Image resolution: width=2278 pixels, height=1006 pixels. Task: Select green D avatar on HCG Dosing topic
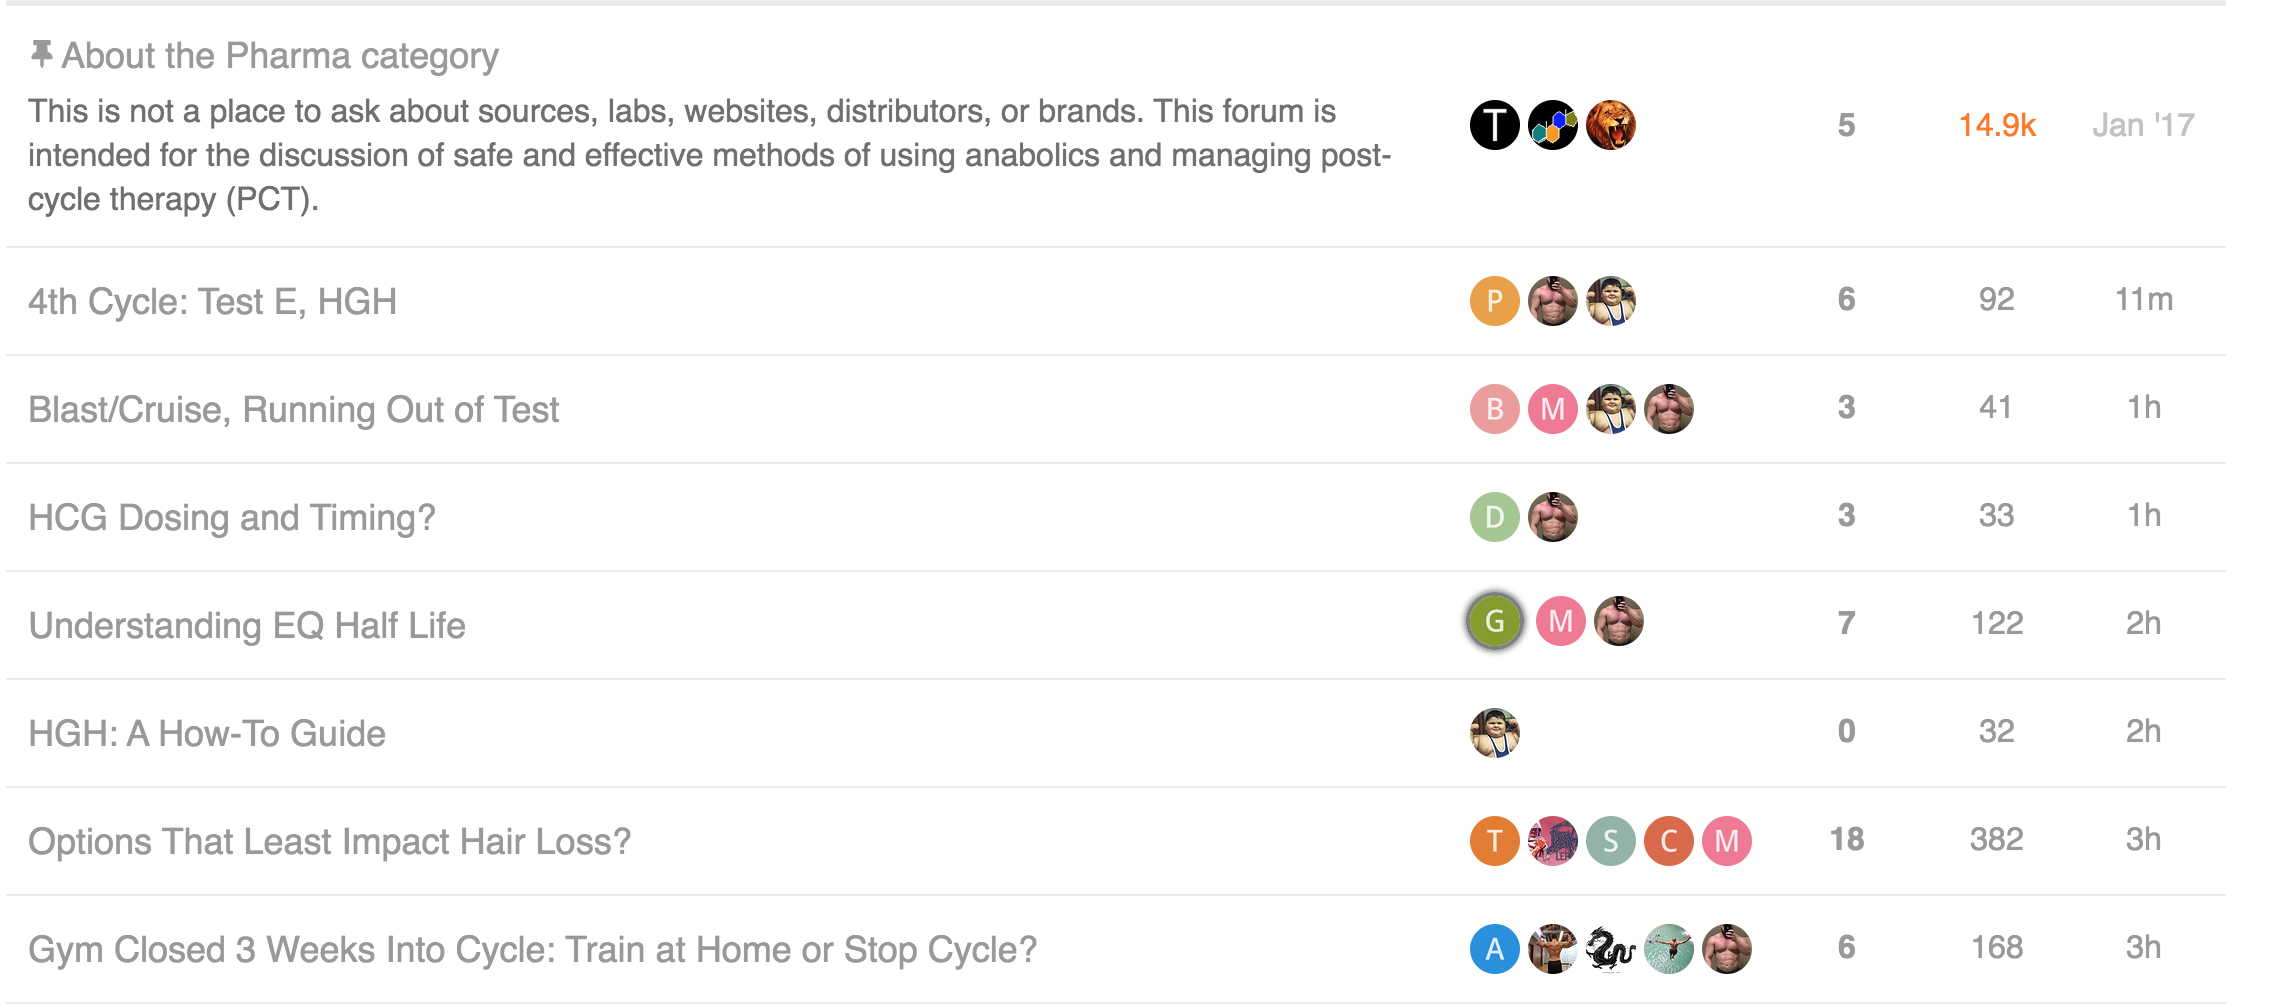click(x=1494, y=517)
